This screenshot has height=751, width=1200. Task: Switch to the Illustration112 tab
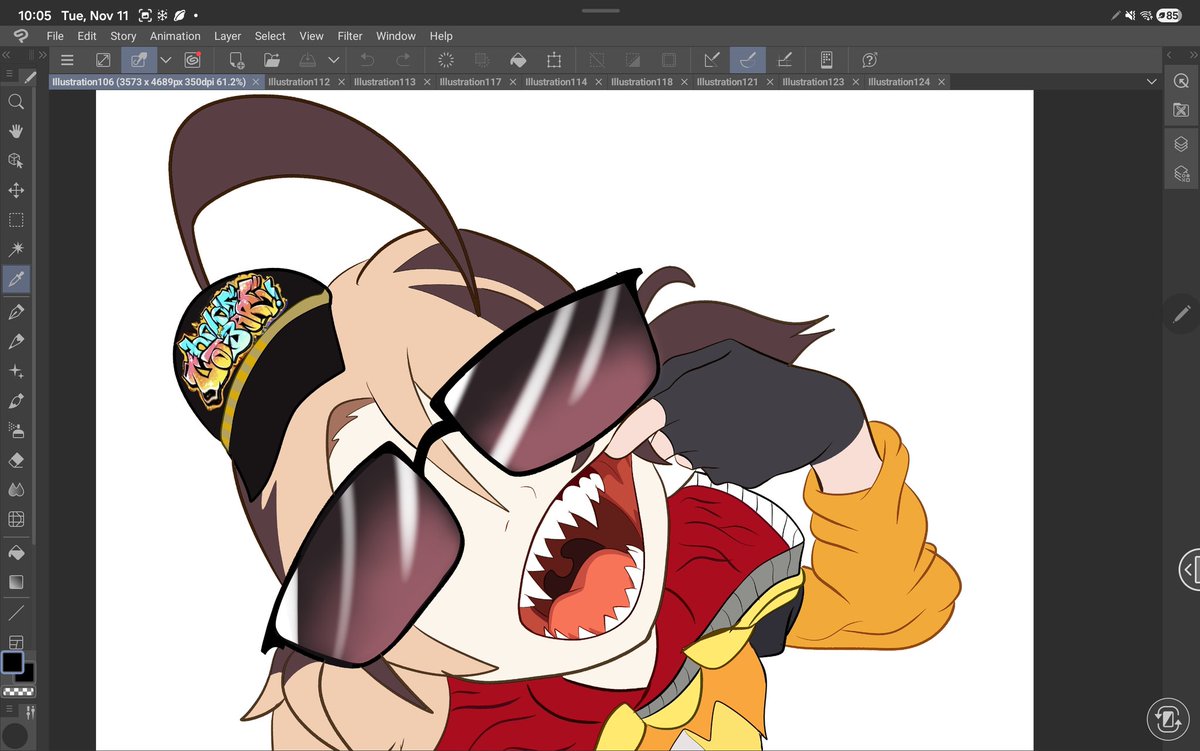(x=299, y=82)
